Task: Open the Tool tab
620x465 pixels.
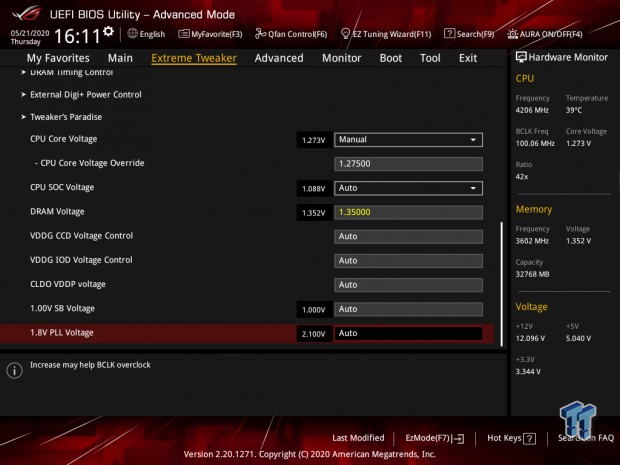Action: pos(430,58)
